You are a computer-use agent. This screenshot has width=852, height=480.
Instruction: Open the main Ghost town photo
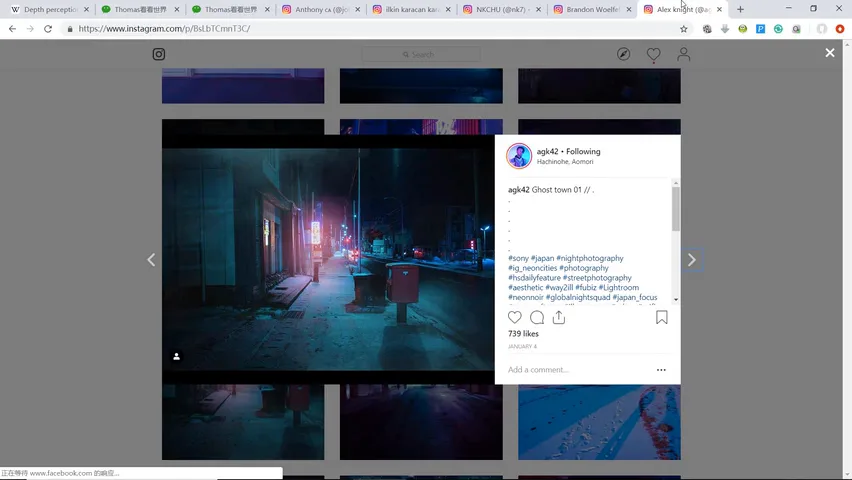pyautogui.click(x=328, y=259)
